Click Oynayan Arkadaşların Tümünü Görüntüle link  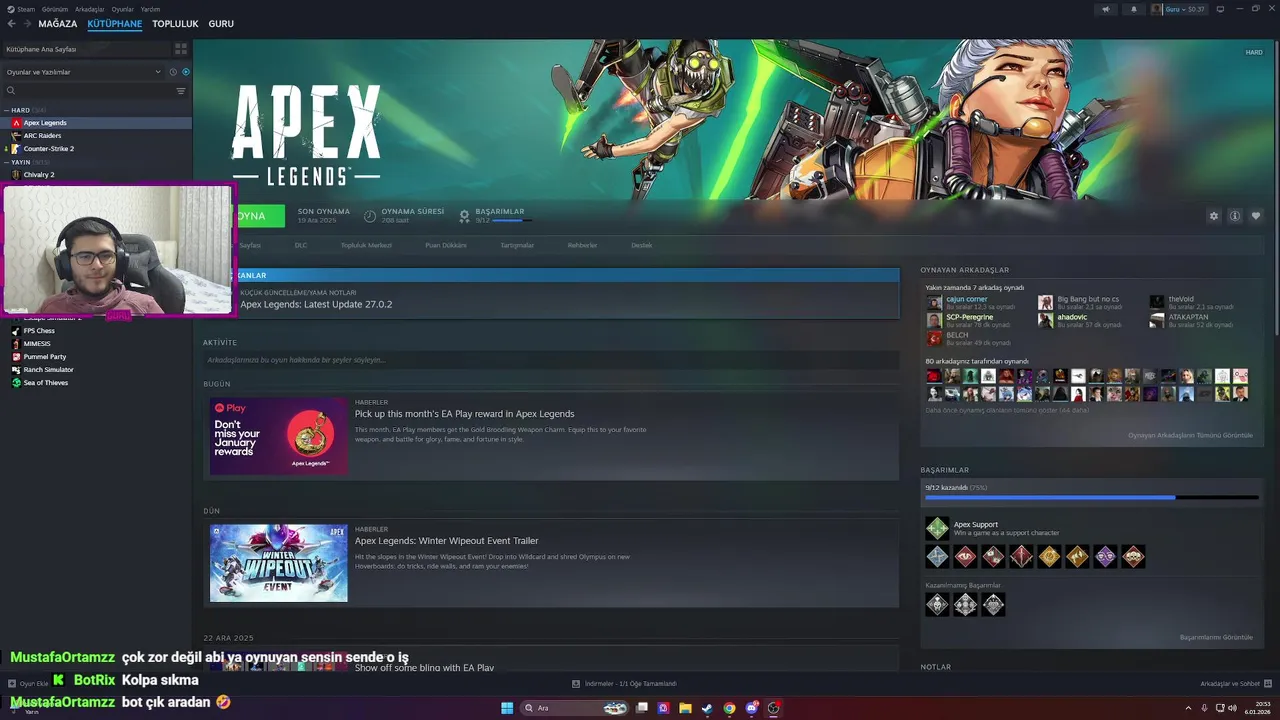pos(1190,435)
